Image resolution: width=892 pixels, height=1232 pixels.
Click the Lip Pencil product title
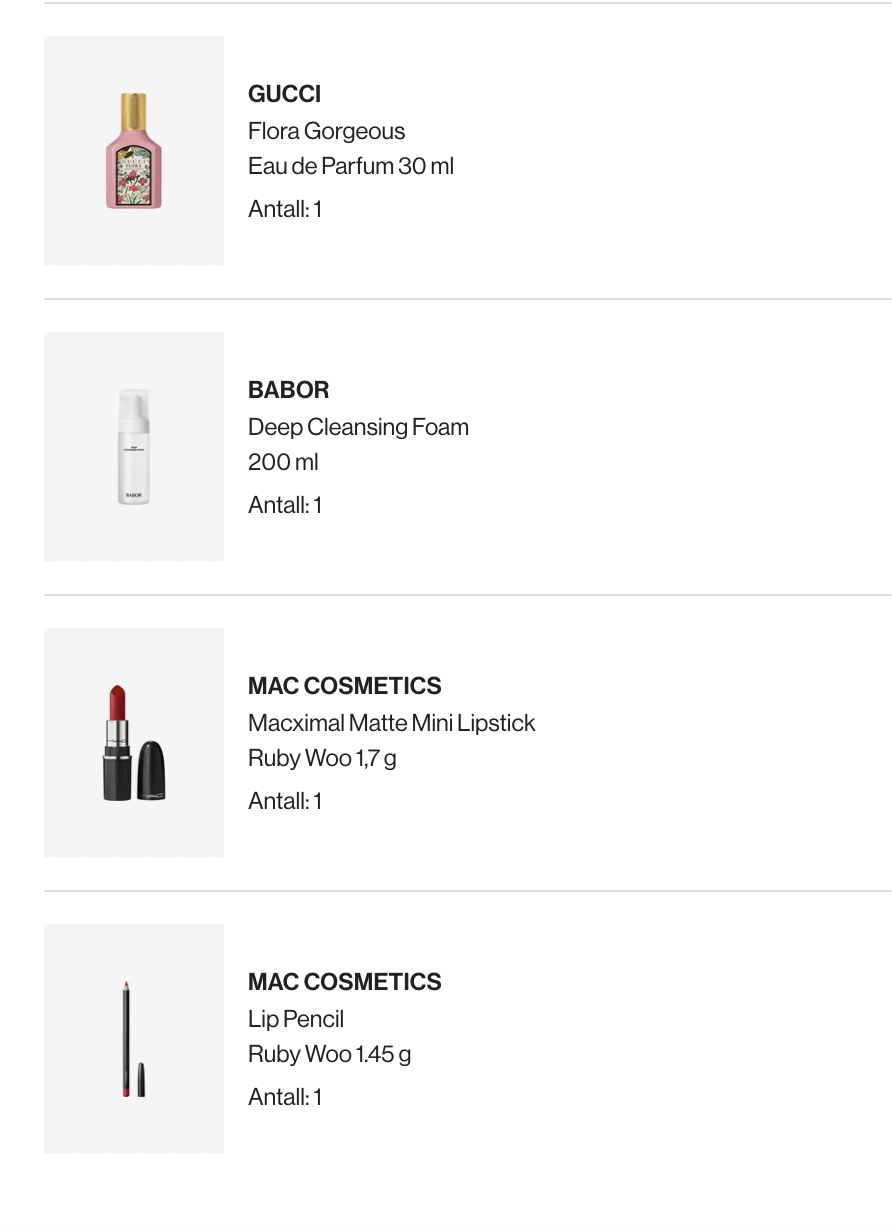click(x=296, y=1019)
